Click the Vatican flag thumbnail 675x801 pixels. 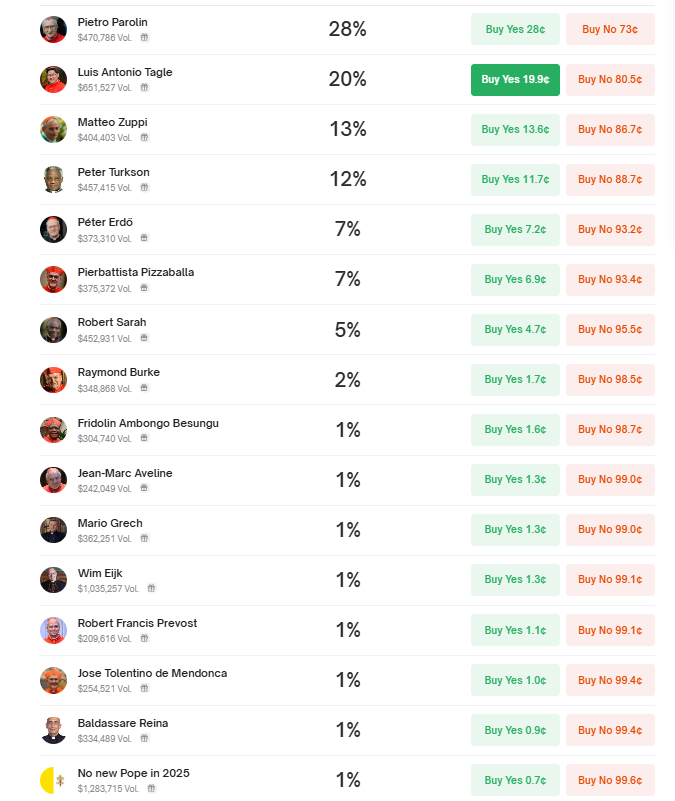coord(54,780)
